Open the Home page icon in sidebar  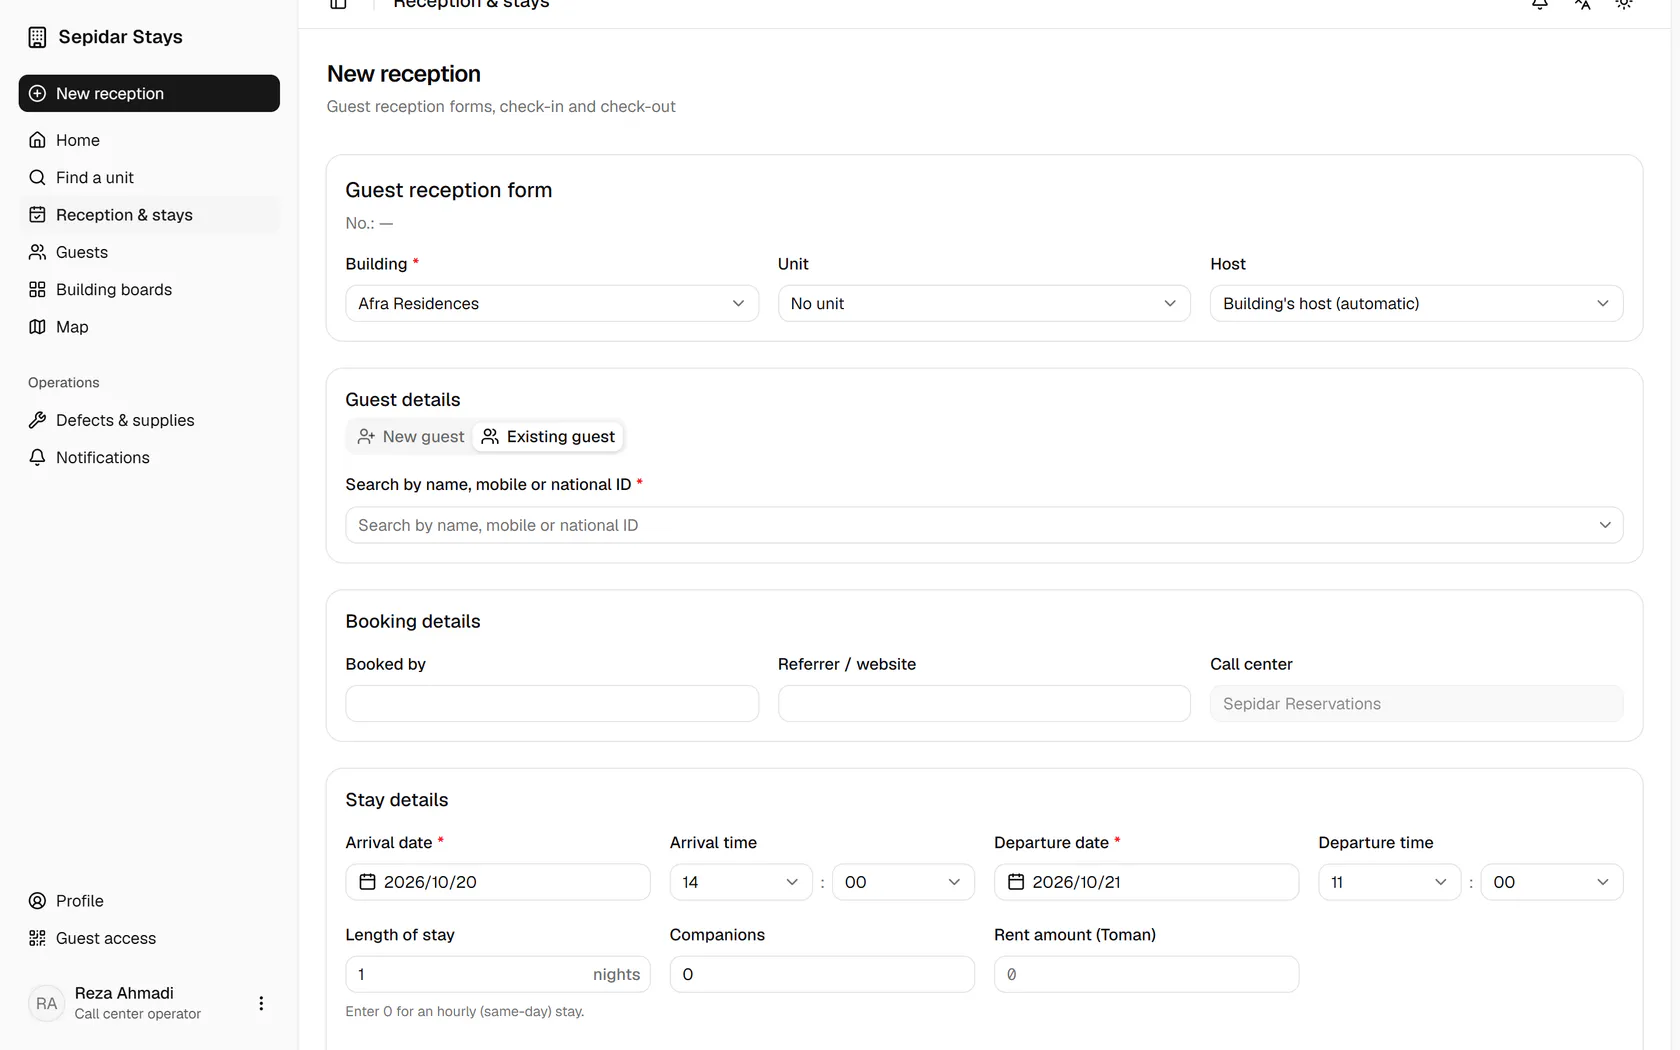pos(37,140)
